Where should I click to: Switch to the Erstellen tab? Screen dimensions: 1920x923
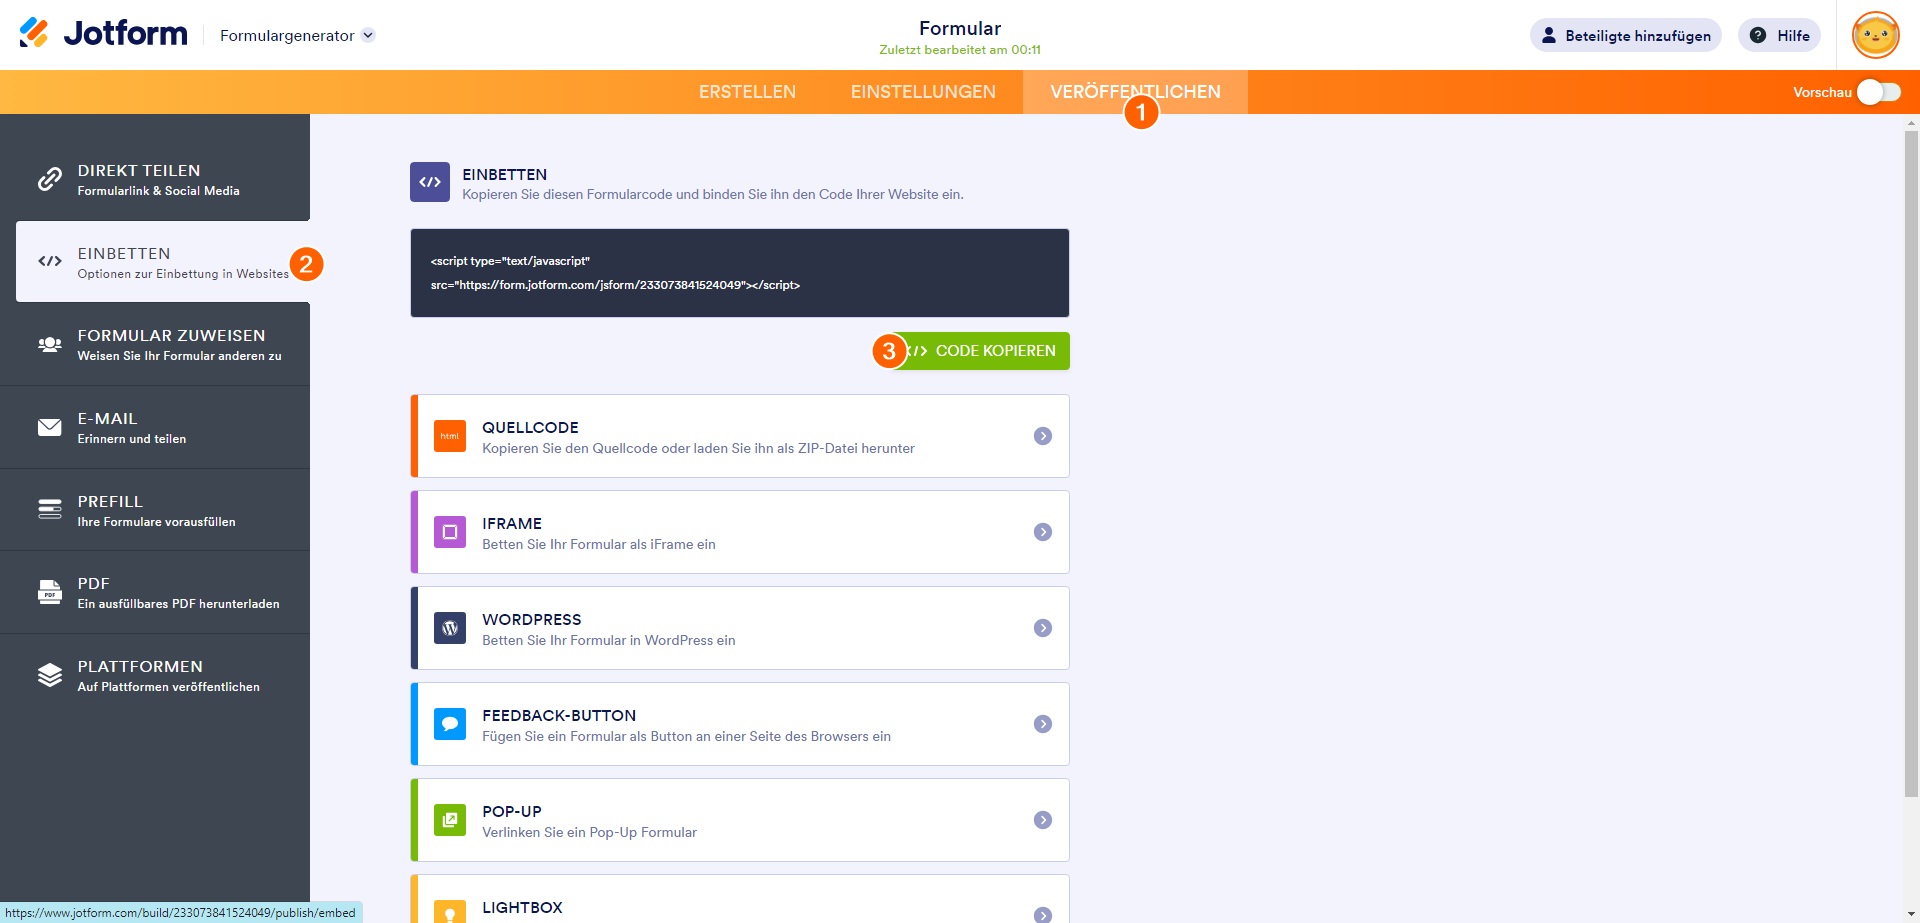747,92
